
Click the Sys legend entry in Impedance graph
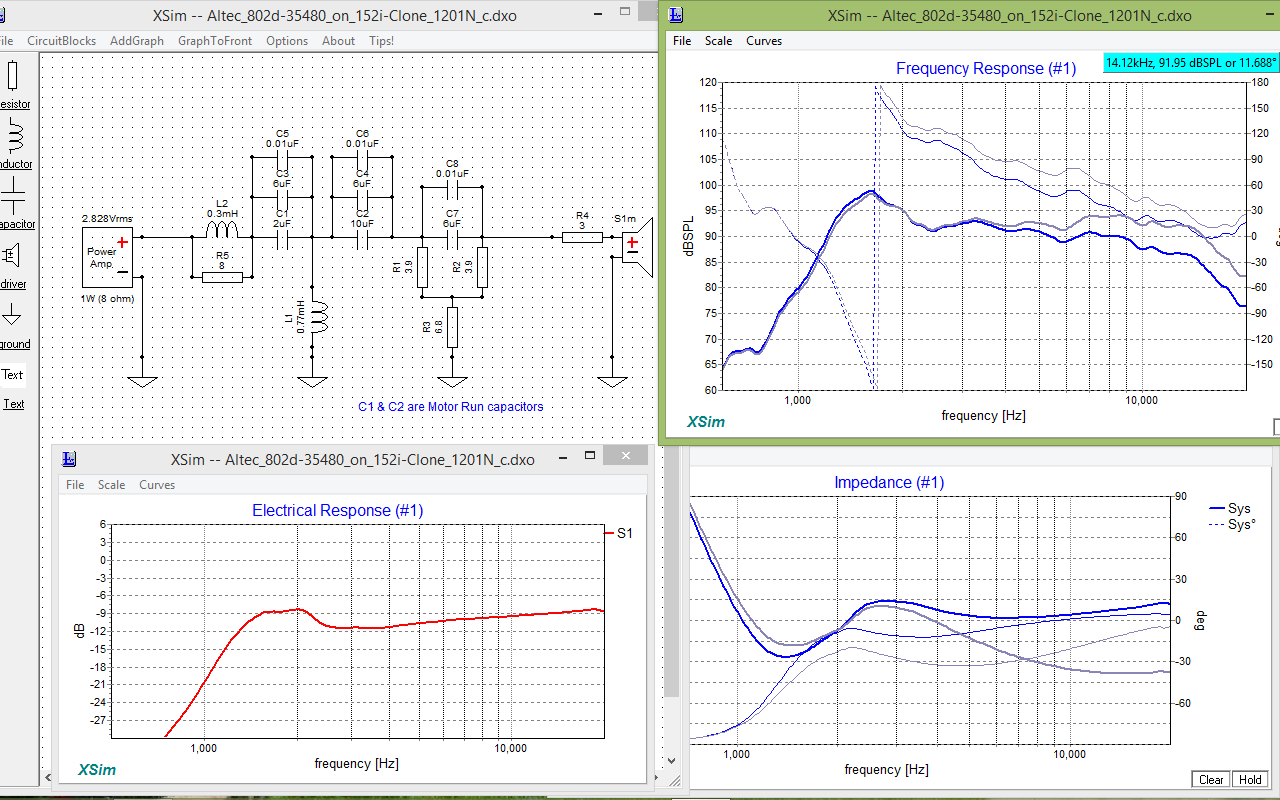(x=1231, y=509)
